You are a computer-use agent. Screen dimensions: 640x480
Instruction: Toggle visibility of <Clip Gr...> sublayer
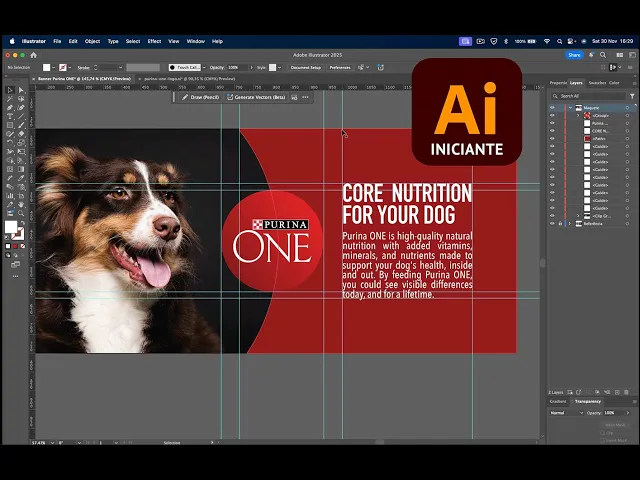pyautogui.click(x=552, y=216)
